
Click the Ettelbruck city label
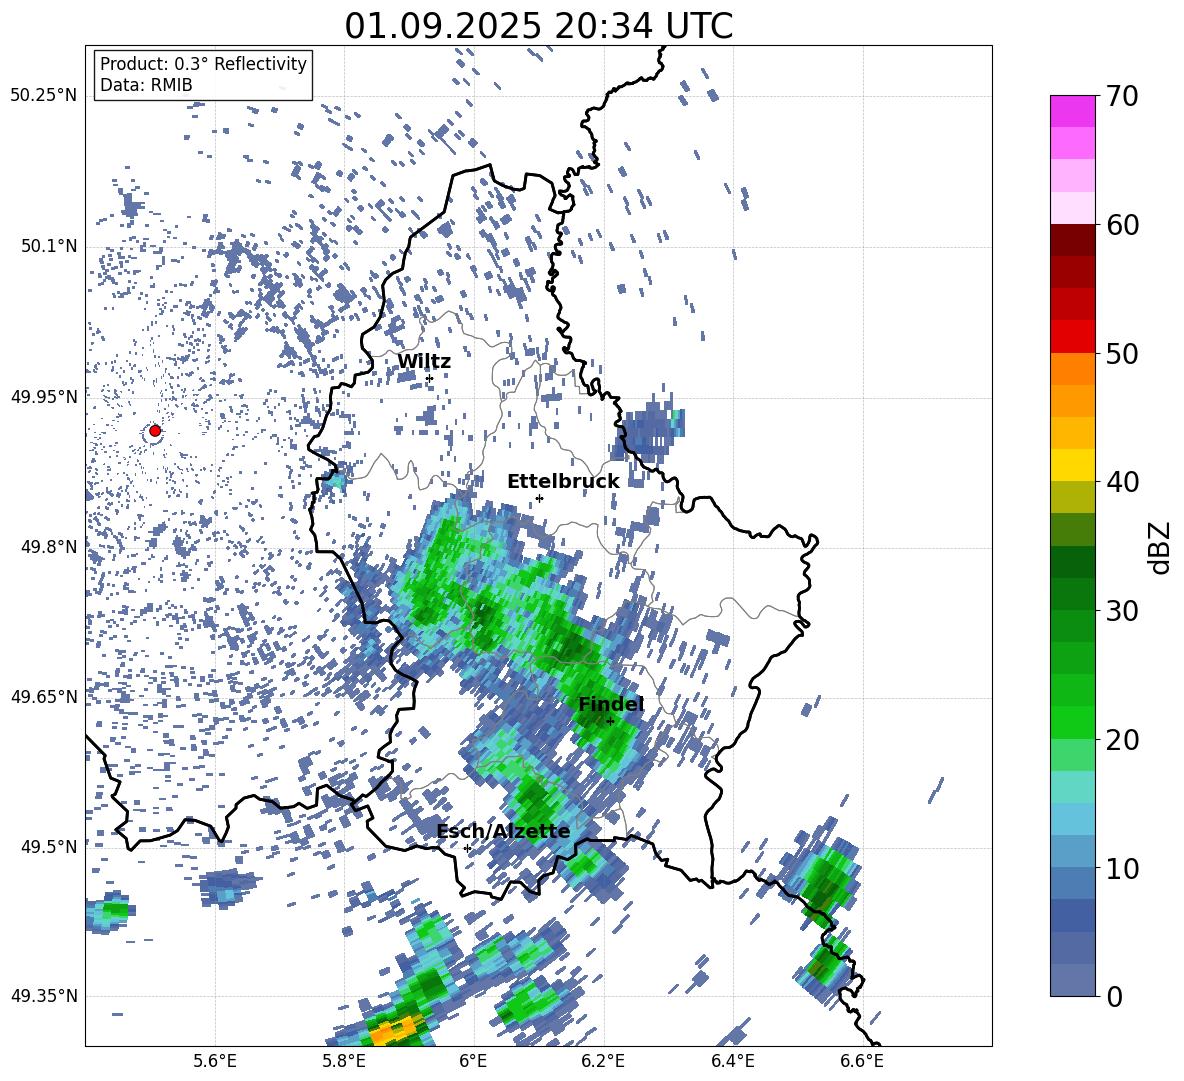(563, 482)
